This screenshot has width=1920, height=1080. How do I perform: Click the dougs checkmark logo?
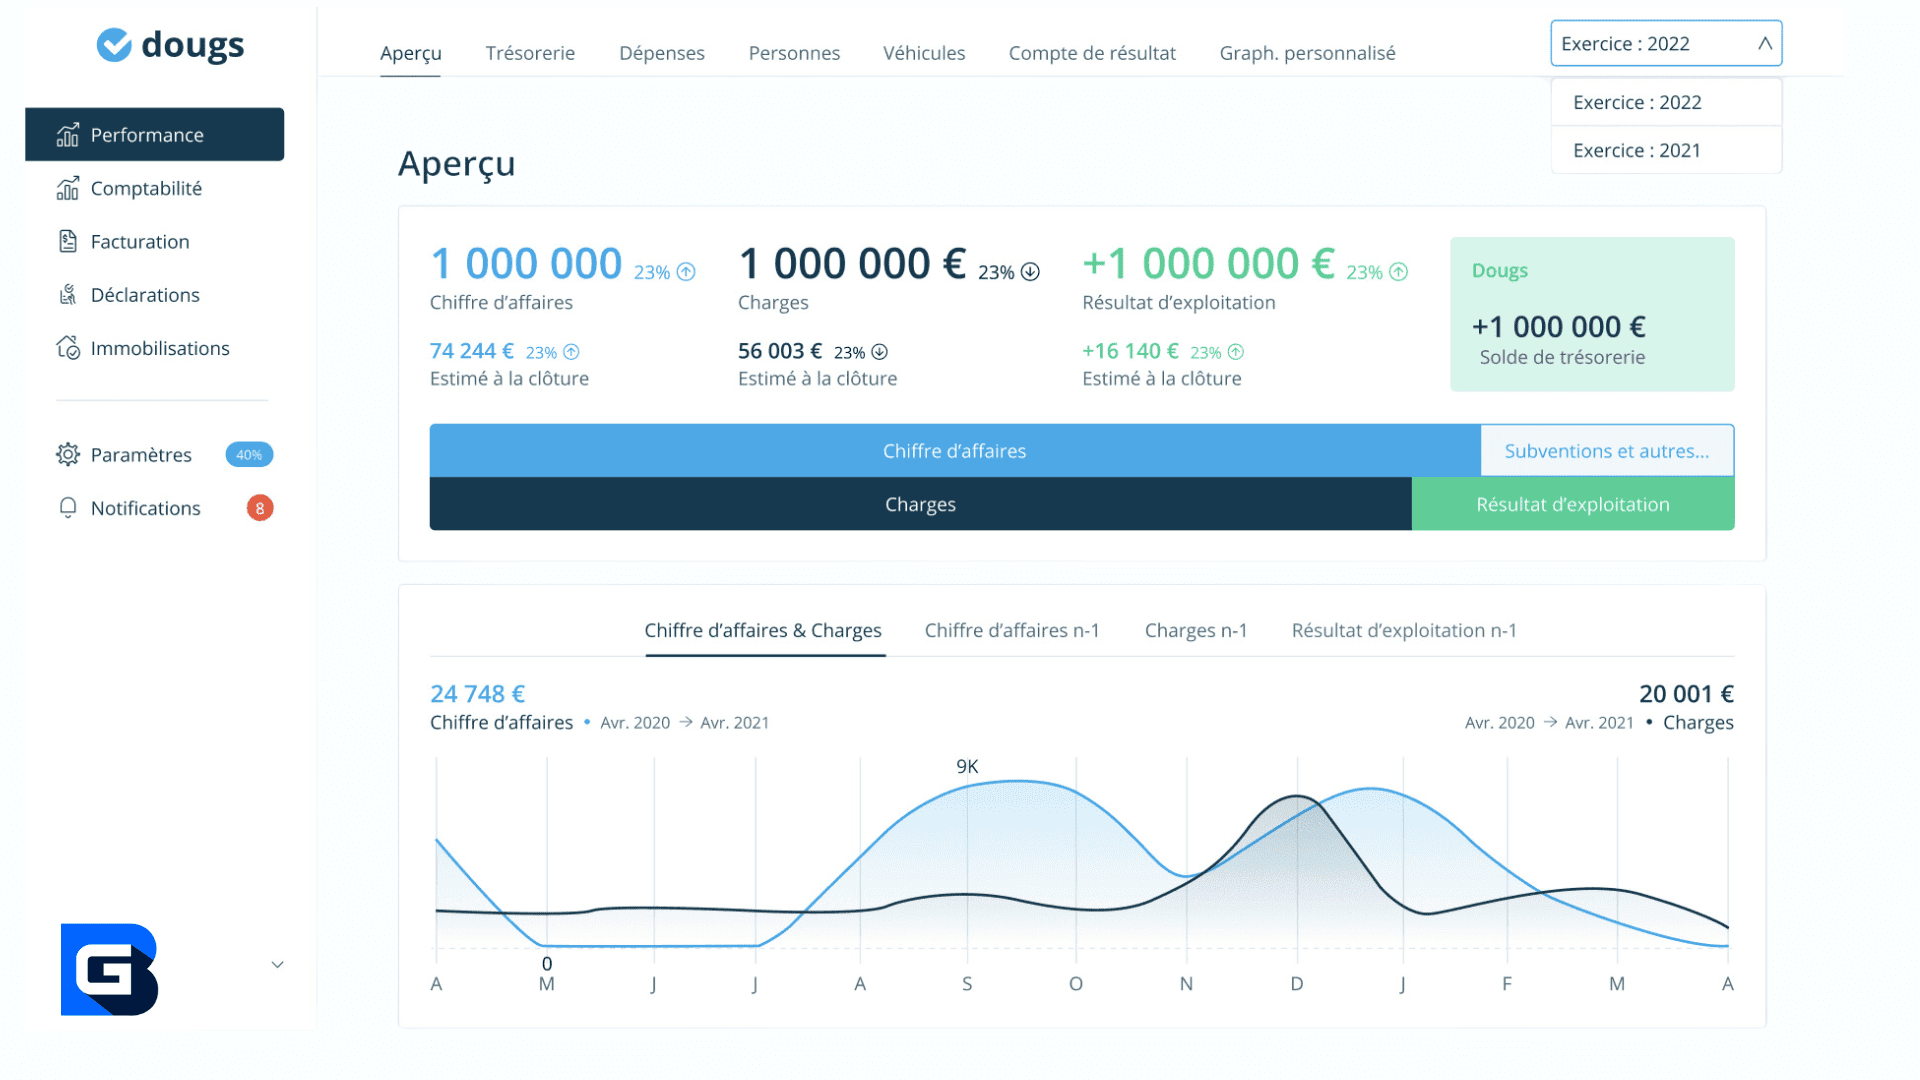[x=114, y=45]
